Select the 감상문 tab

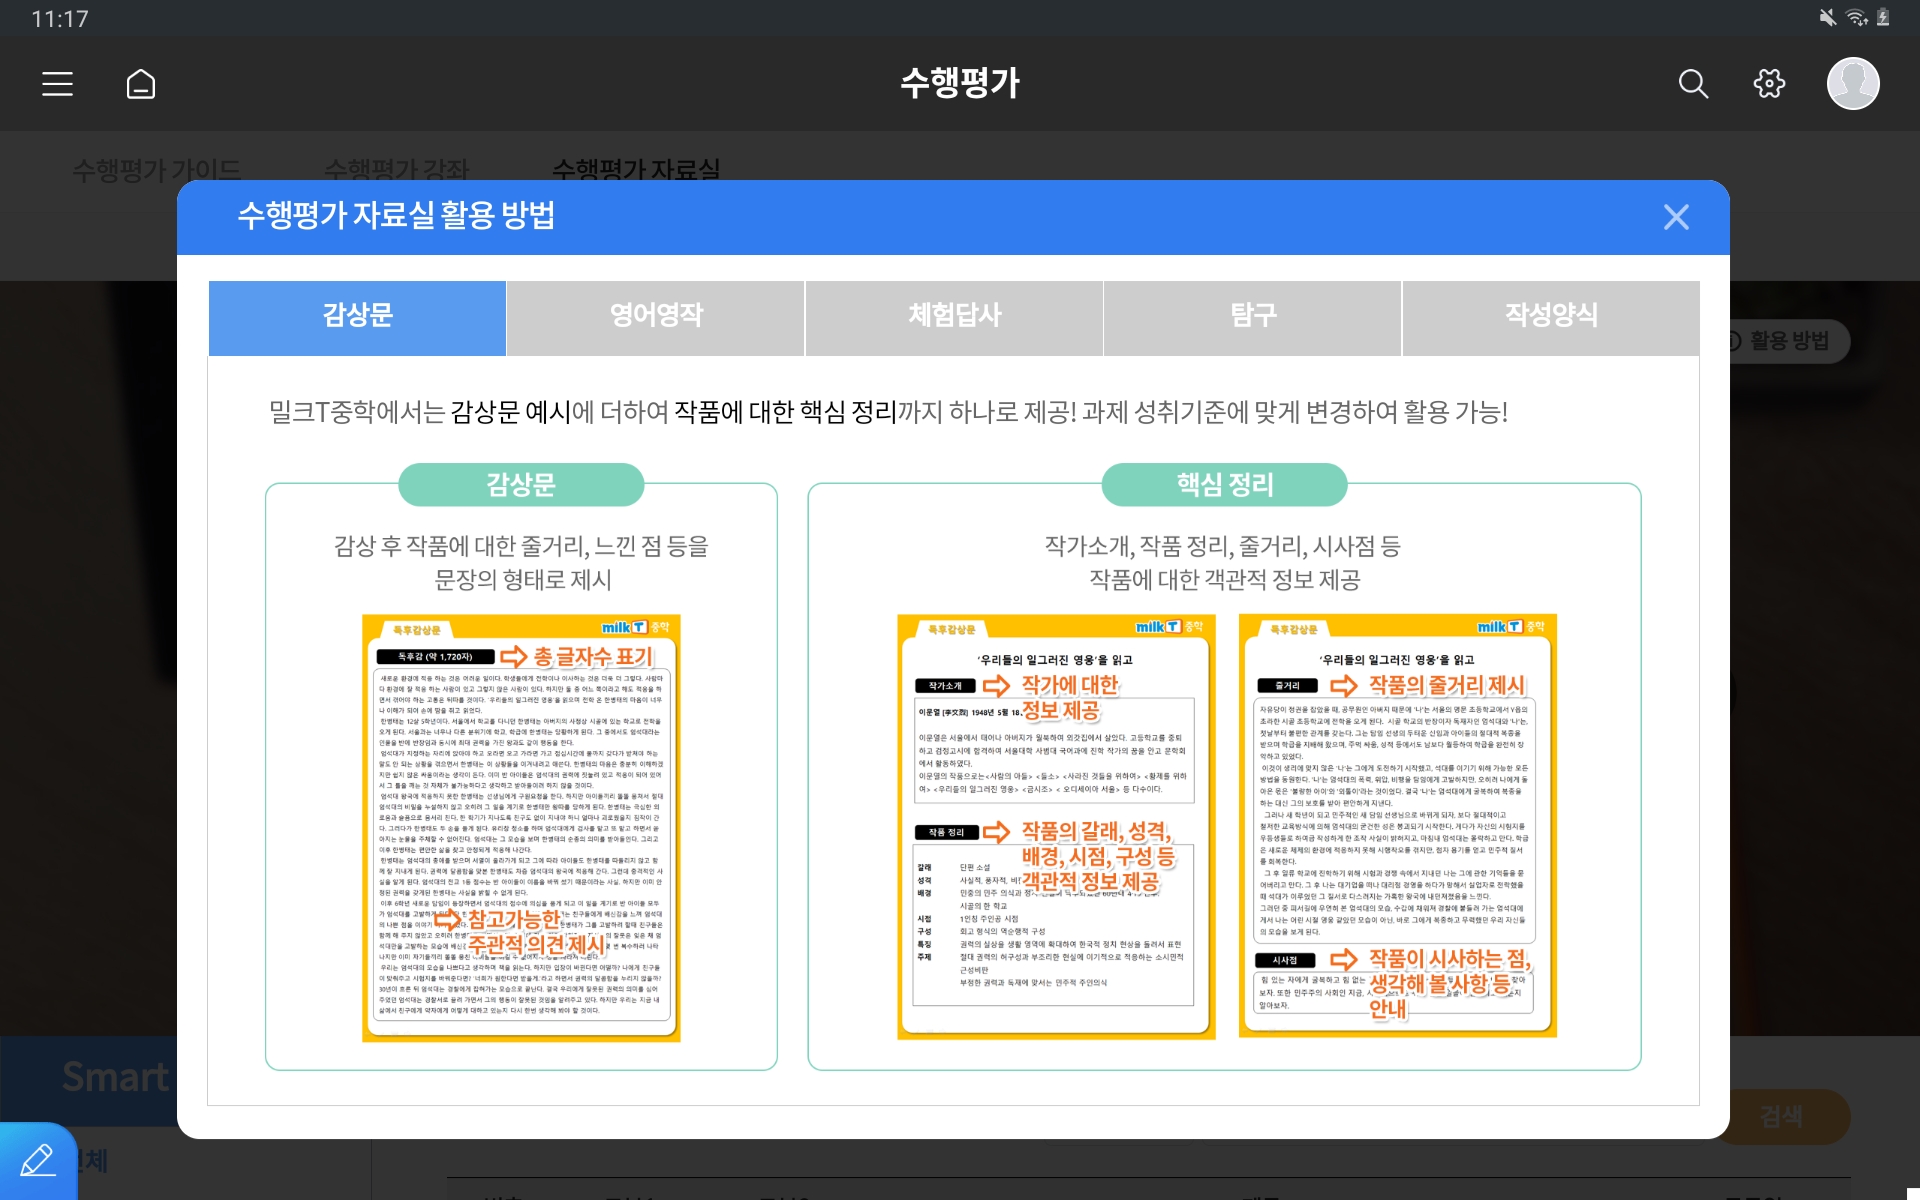point(357,317)
